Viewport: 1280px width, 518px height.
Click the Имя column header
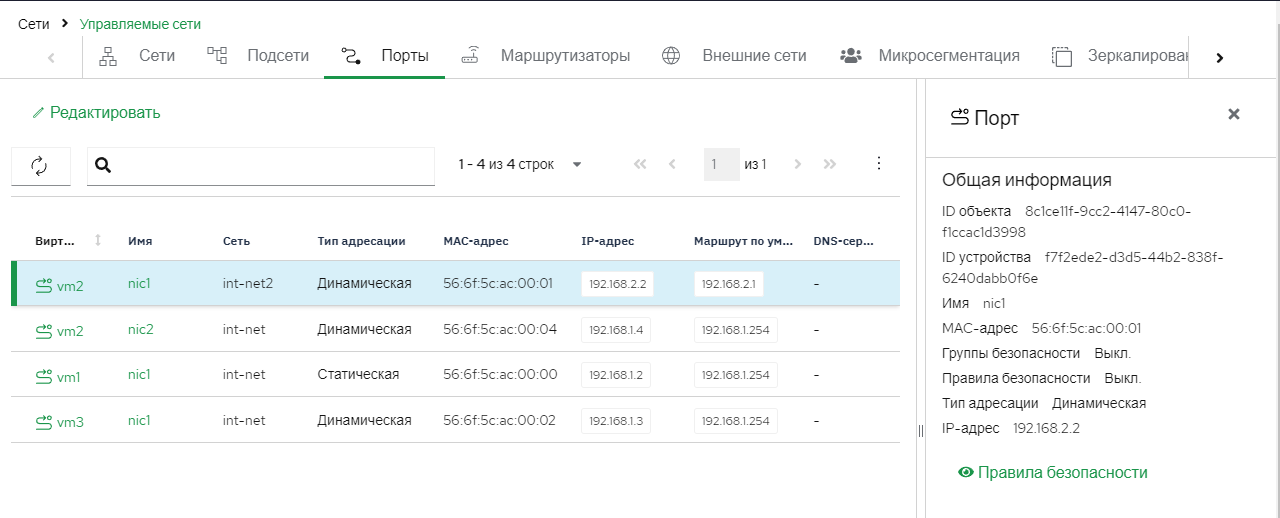140,241
